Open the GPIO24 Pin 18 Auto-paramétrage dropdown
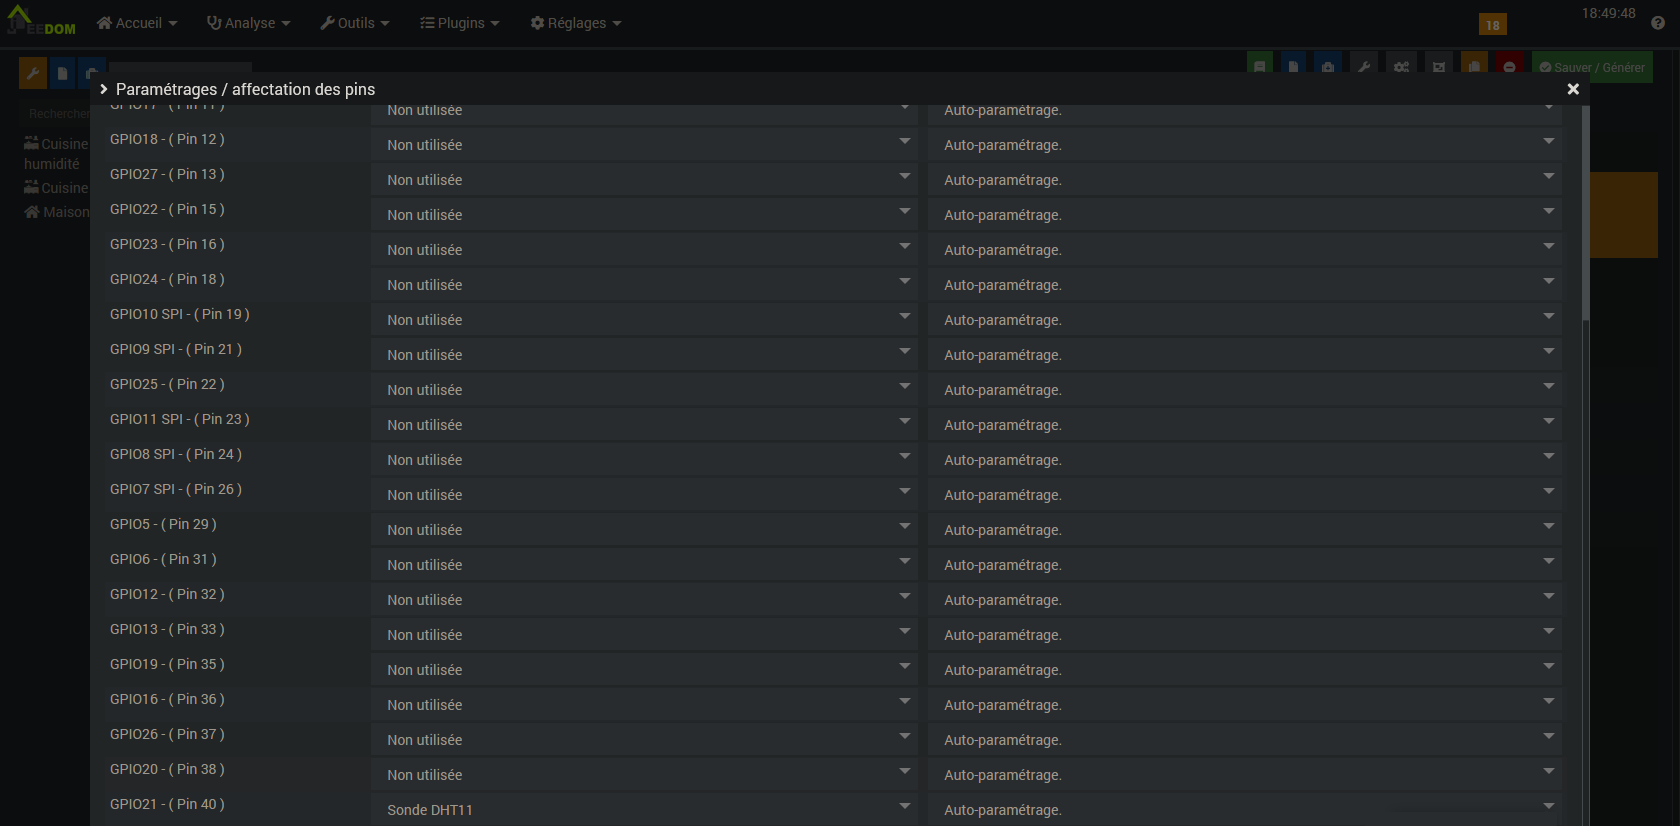This screenshot has height=826, width=1680. 1245,285
